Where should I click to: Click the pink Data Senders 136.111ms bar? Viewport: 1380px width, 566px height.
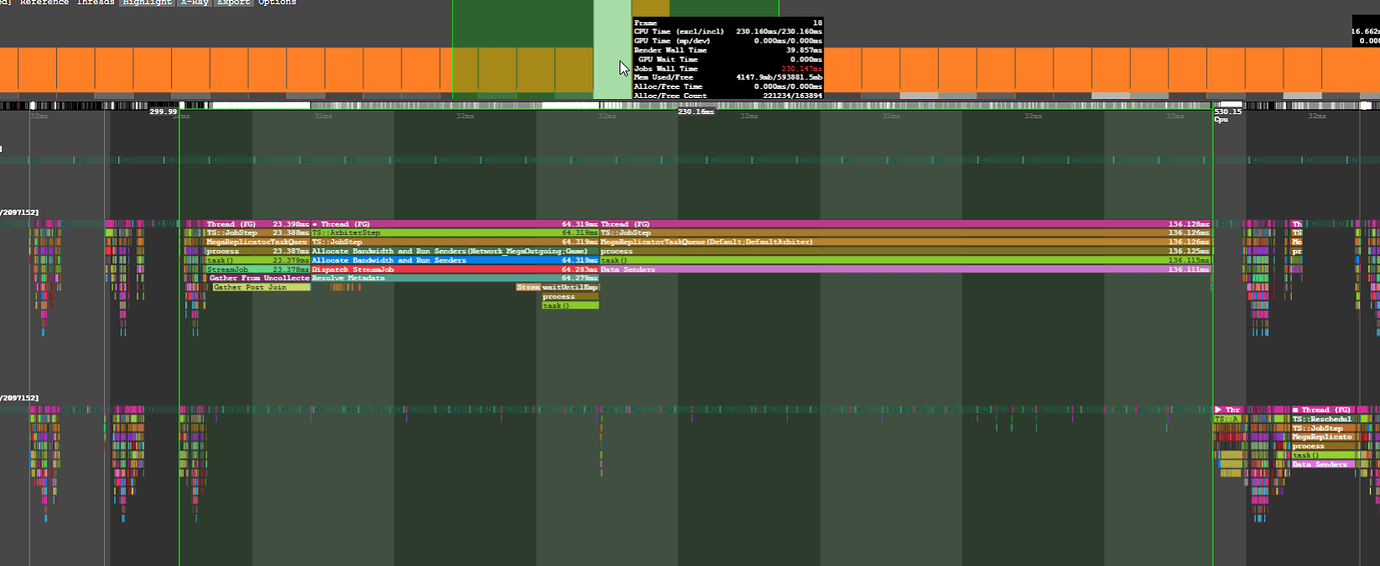coord(905,269)
